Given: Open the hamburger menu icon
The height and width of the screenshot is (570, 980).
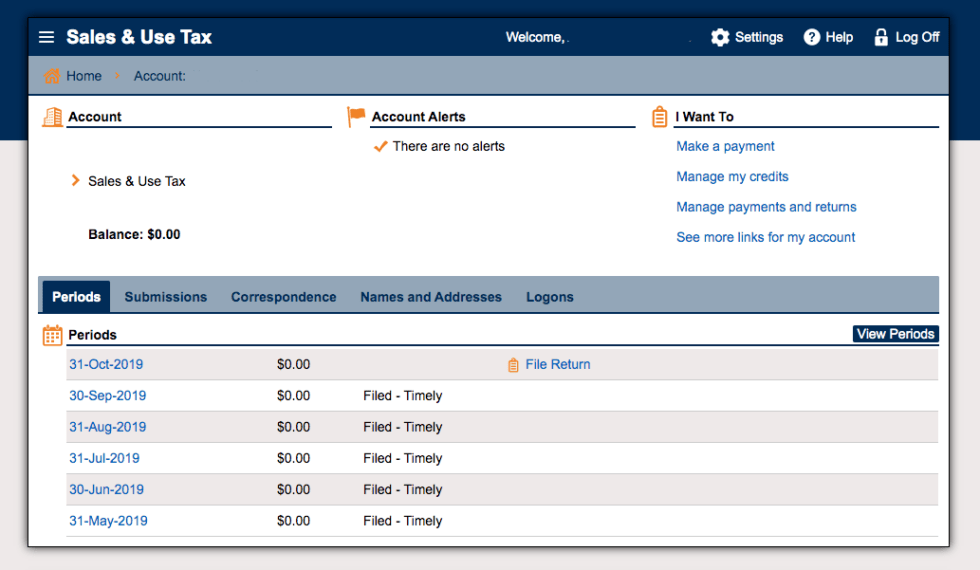Looking at the screenshot, I should click(46, 37).
